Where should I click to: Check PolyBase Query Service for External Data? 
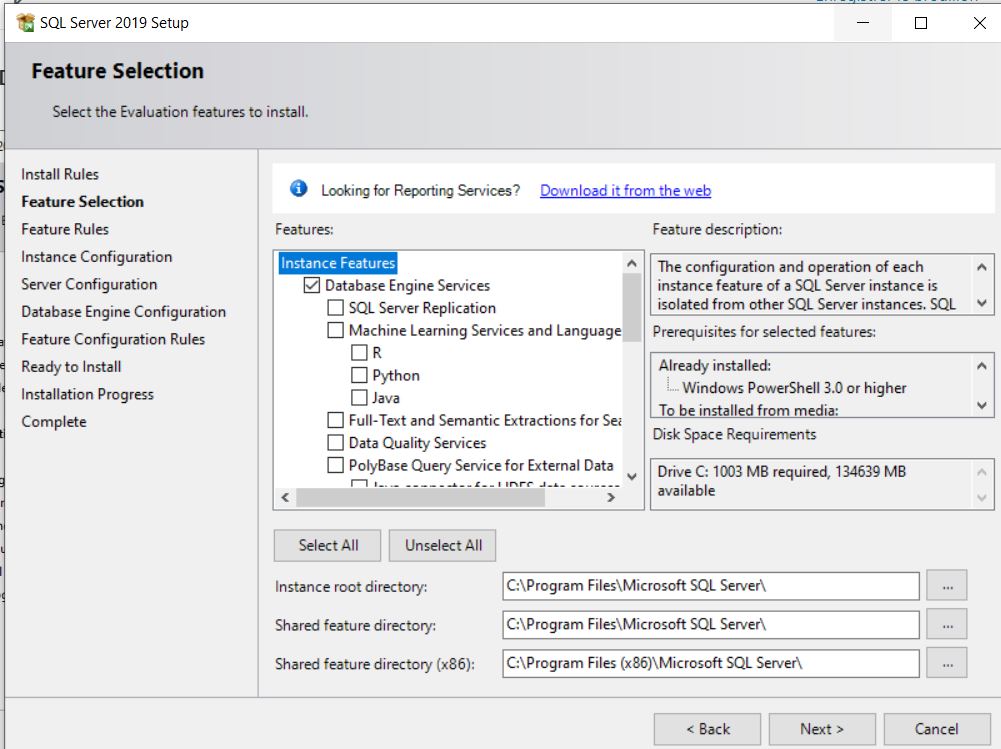click(335, 465)
